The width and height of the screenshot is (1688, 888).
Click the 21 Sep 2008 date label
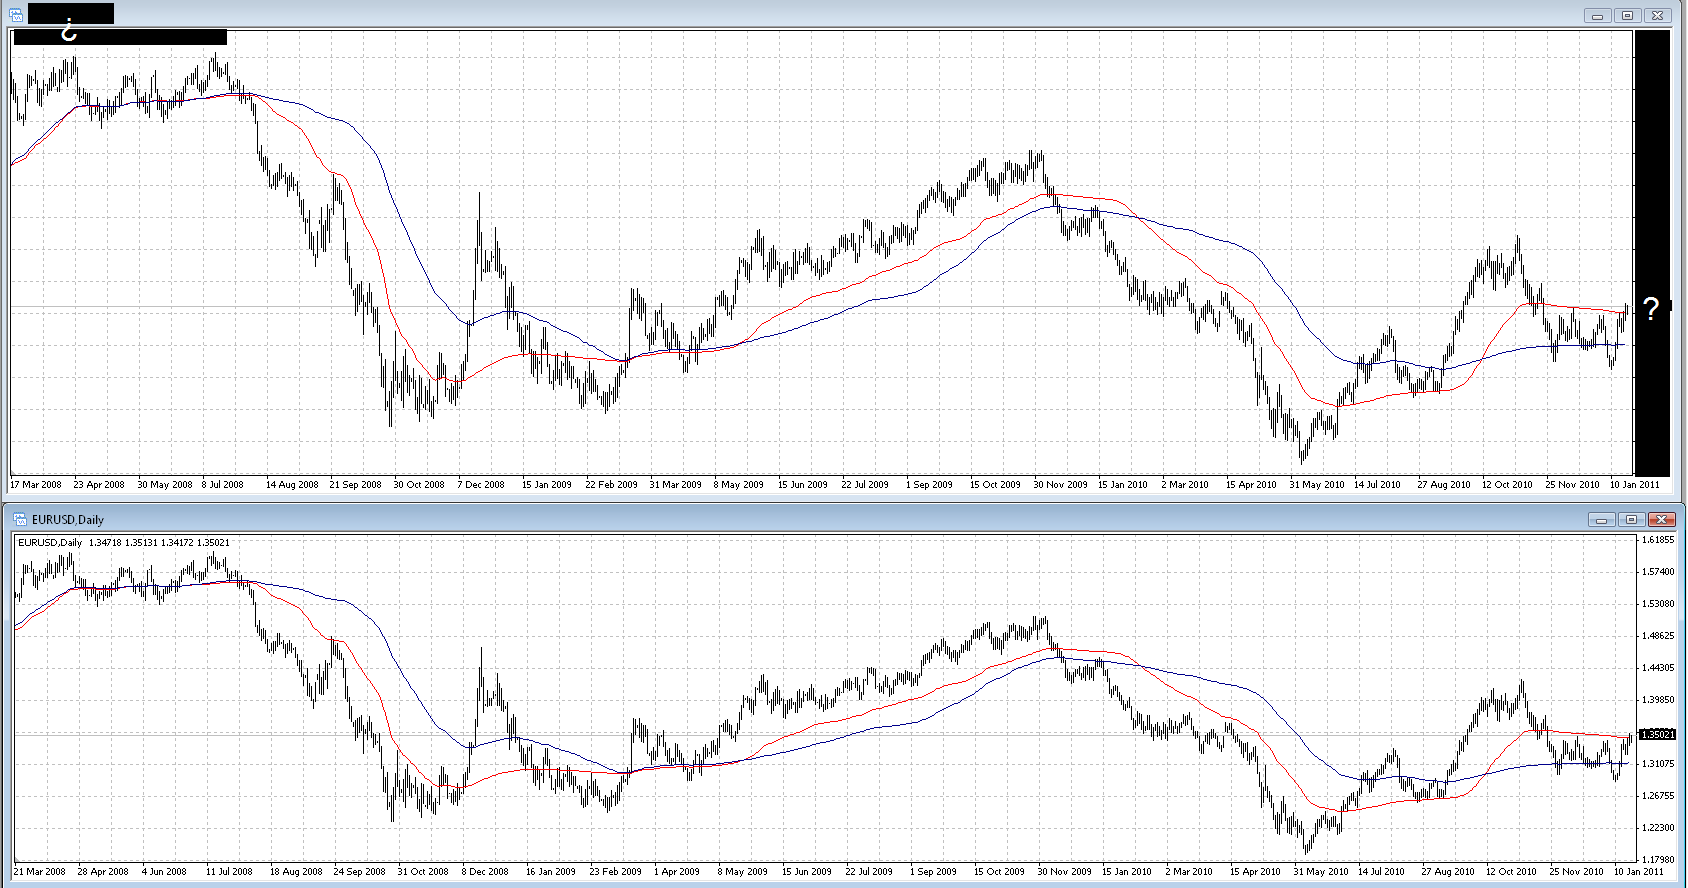pos(356,485)
